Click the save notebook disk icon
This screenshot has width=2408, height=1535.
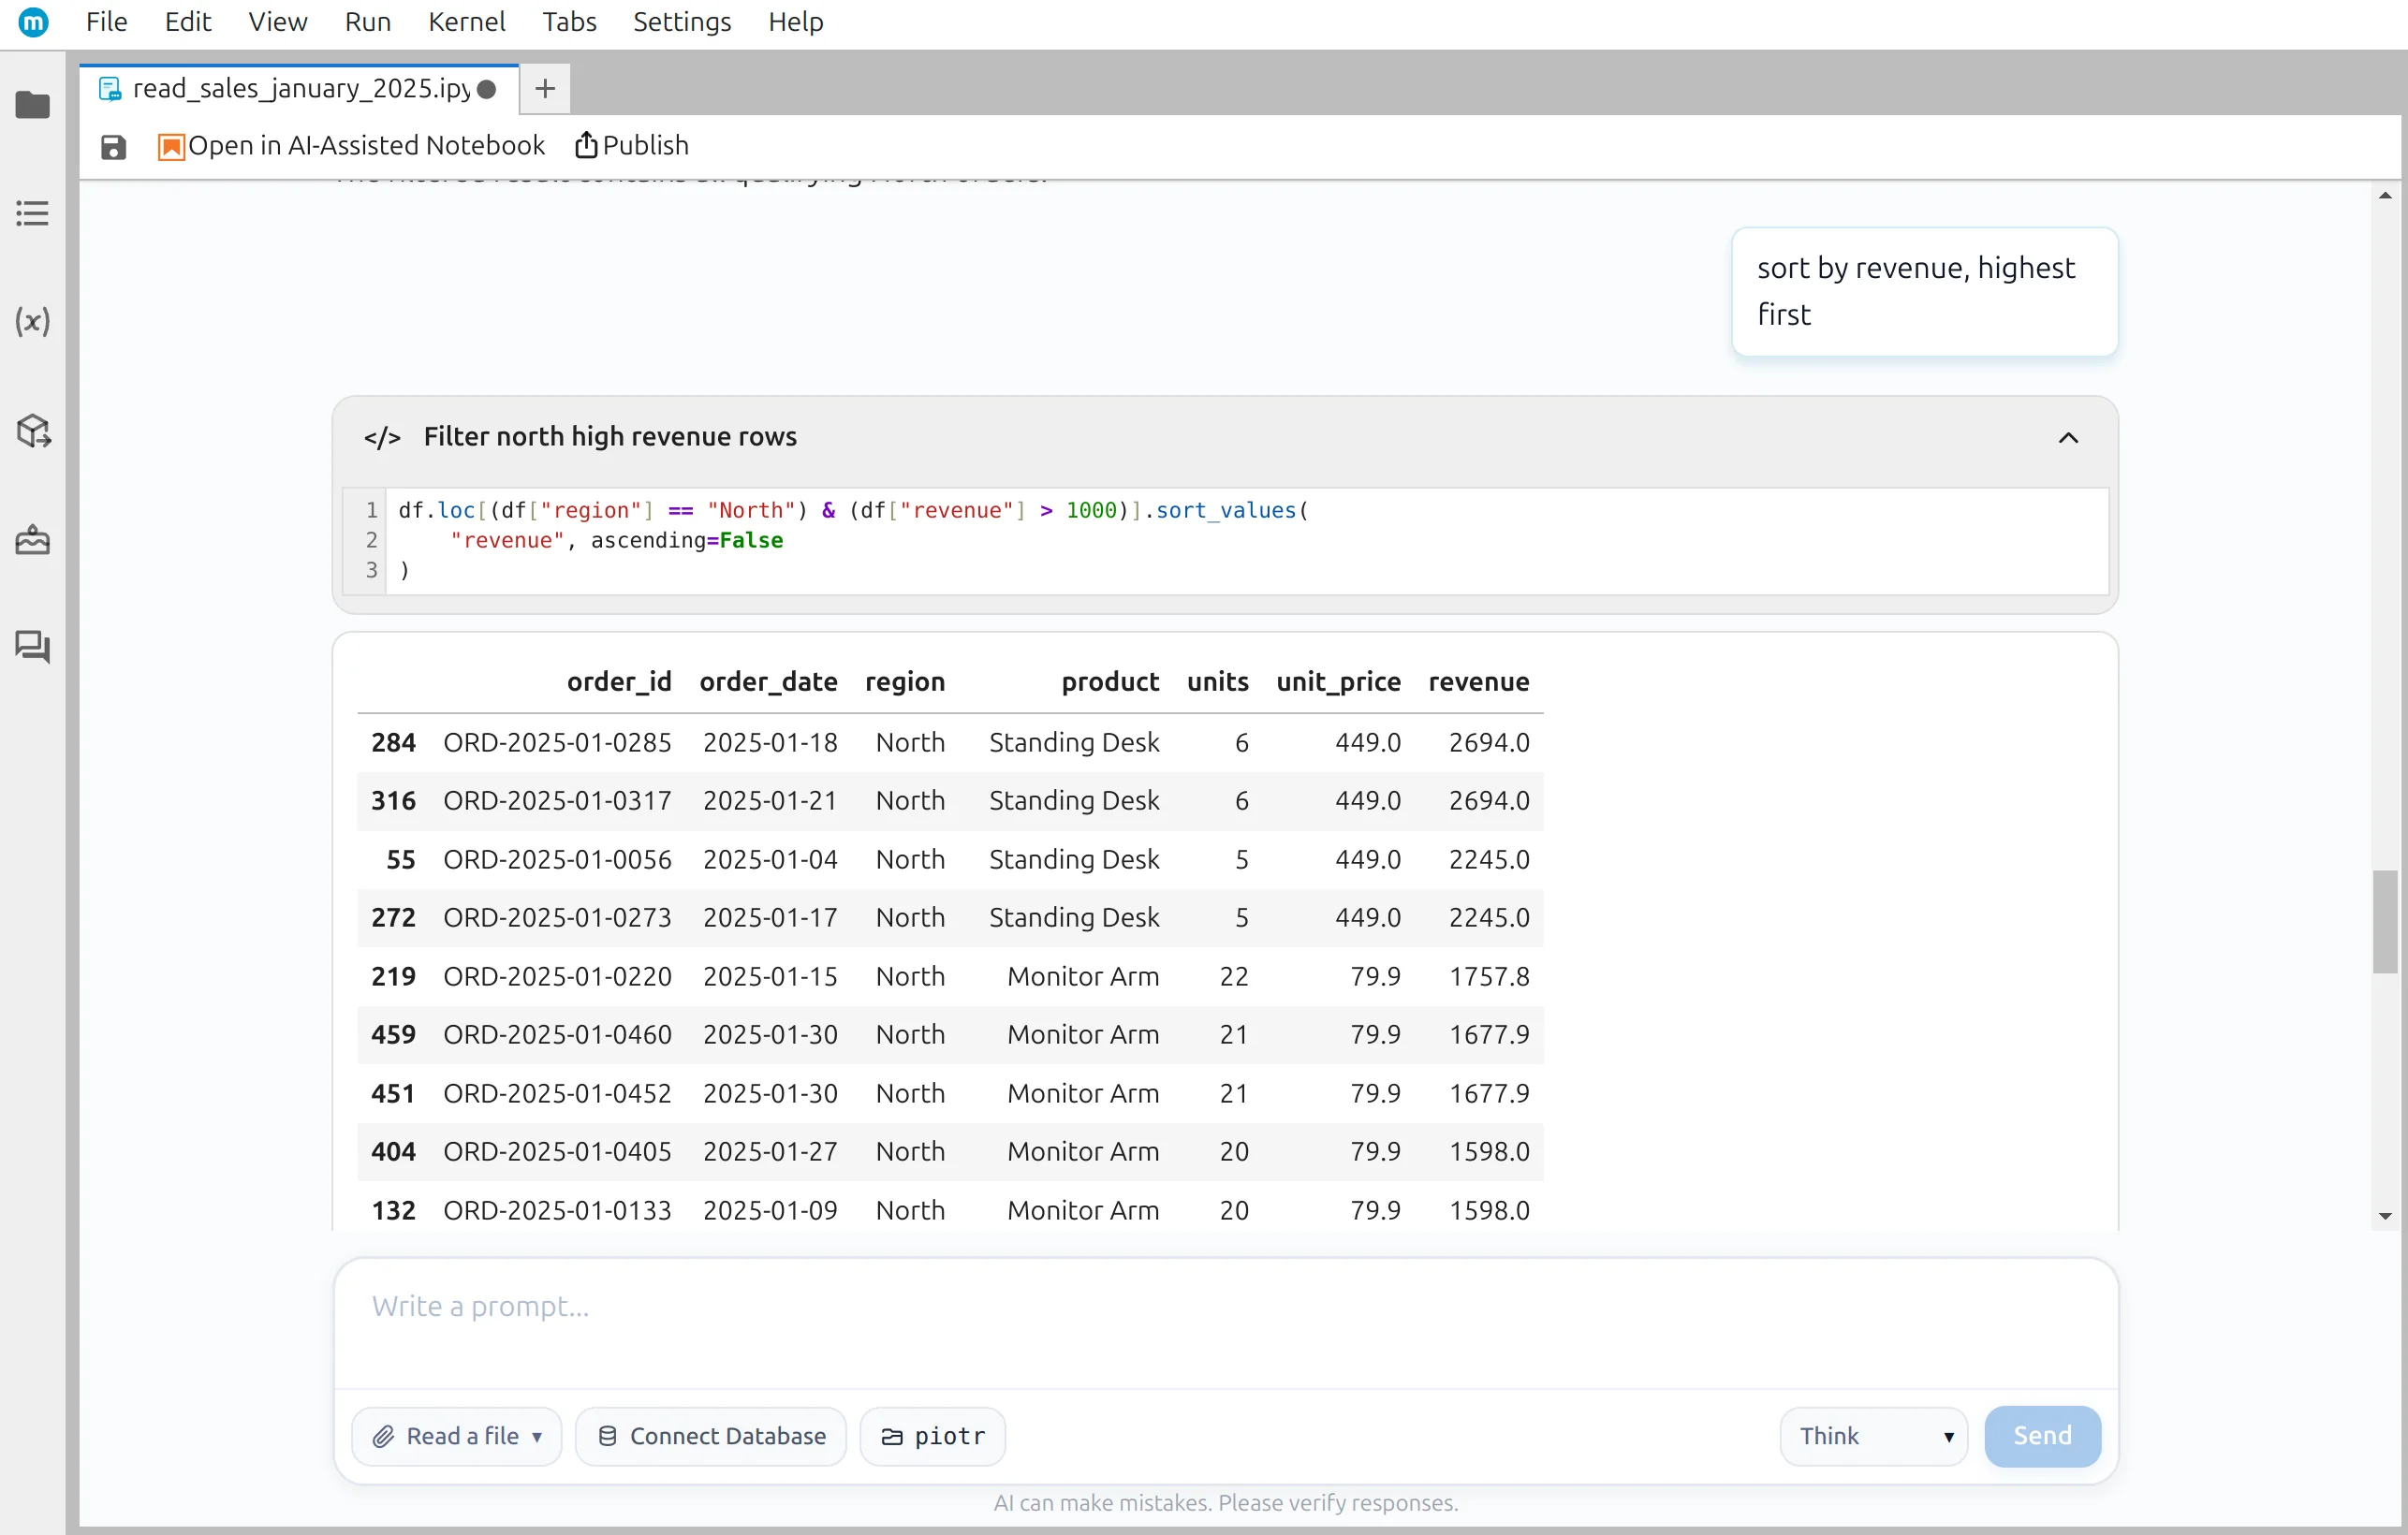pos(113,147)
